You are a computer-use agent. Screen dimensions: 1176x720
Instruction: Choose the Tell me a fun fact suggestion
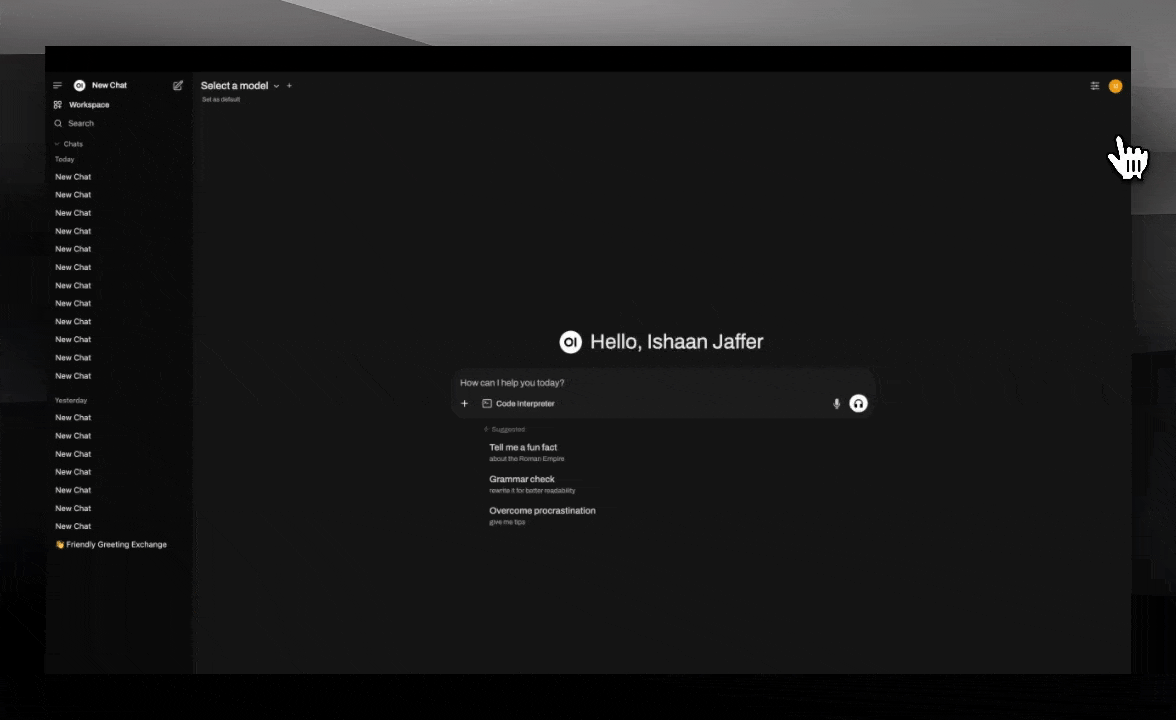(523, 448)
